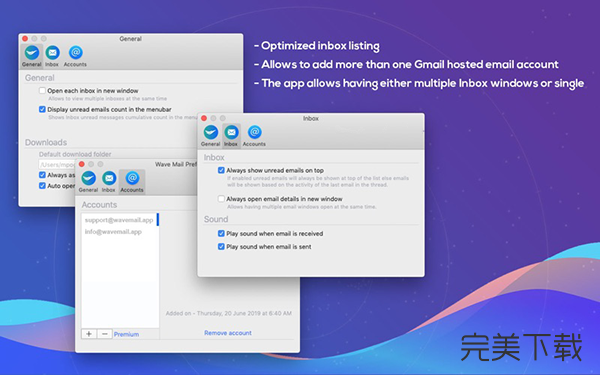
Task: Open the General tab icon in General window
Action: tap(32, 53)
